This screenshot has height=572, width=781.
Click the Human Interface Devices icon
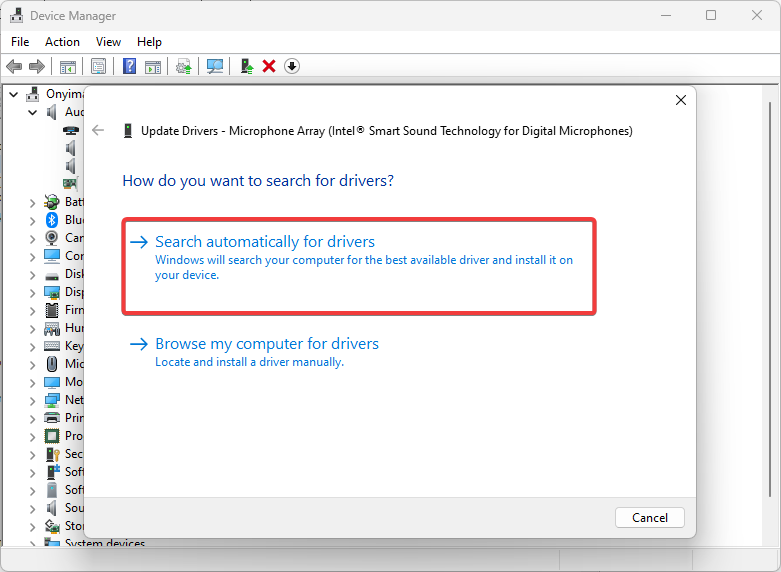52,328
